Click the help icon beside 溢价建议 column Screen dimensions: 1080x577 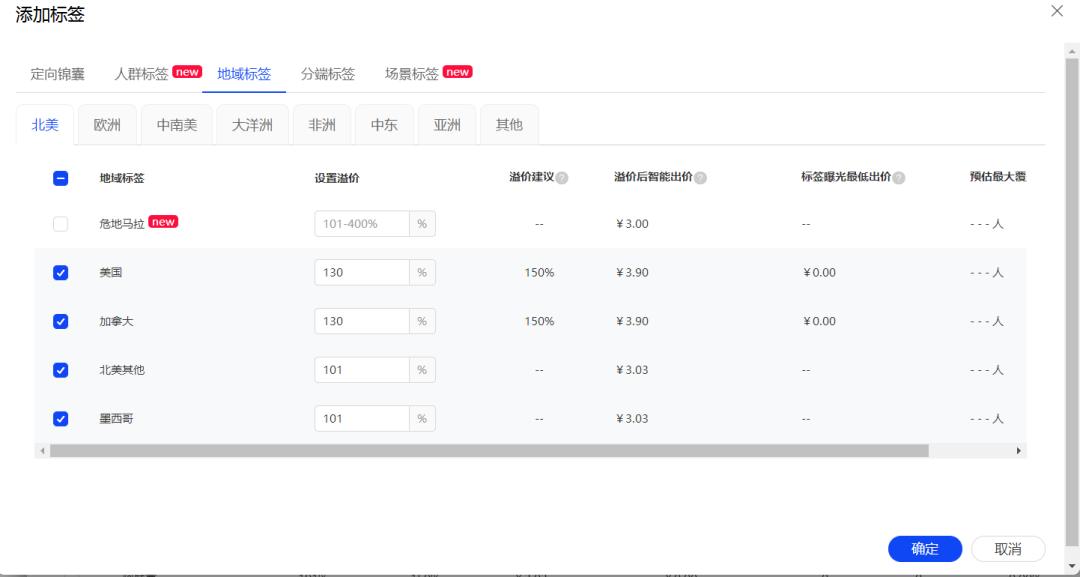[564, 178]
